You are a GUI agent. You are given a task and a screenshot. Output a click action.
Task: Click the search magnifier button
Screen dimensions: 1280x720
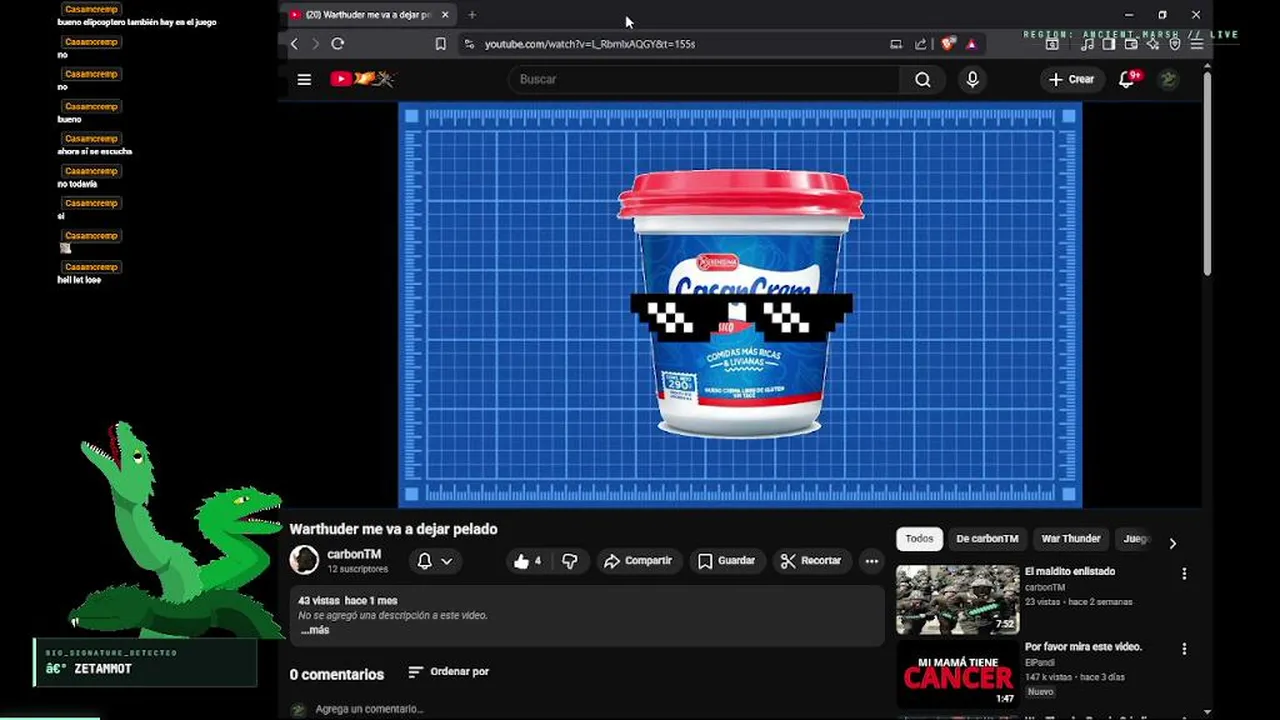click(923, 79)
